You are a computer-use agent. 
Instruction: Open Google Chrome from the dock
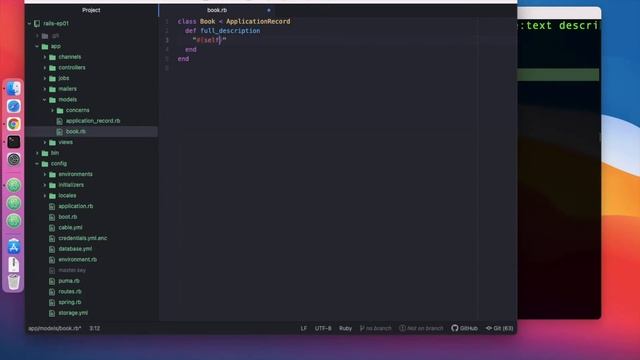(14, 124)
